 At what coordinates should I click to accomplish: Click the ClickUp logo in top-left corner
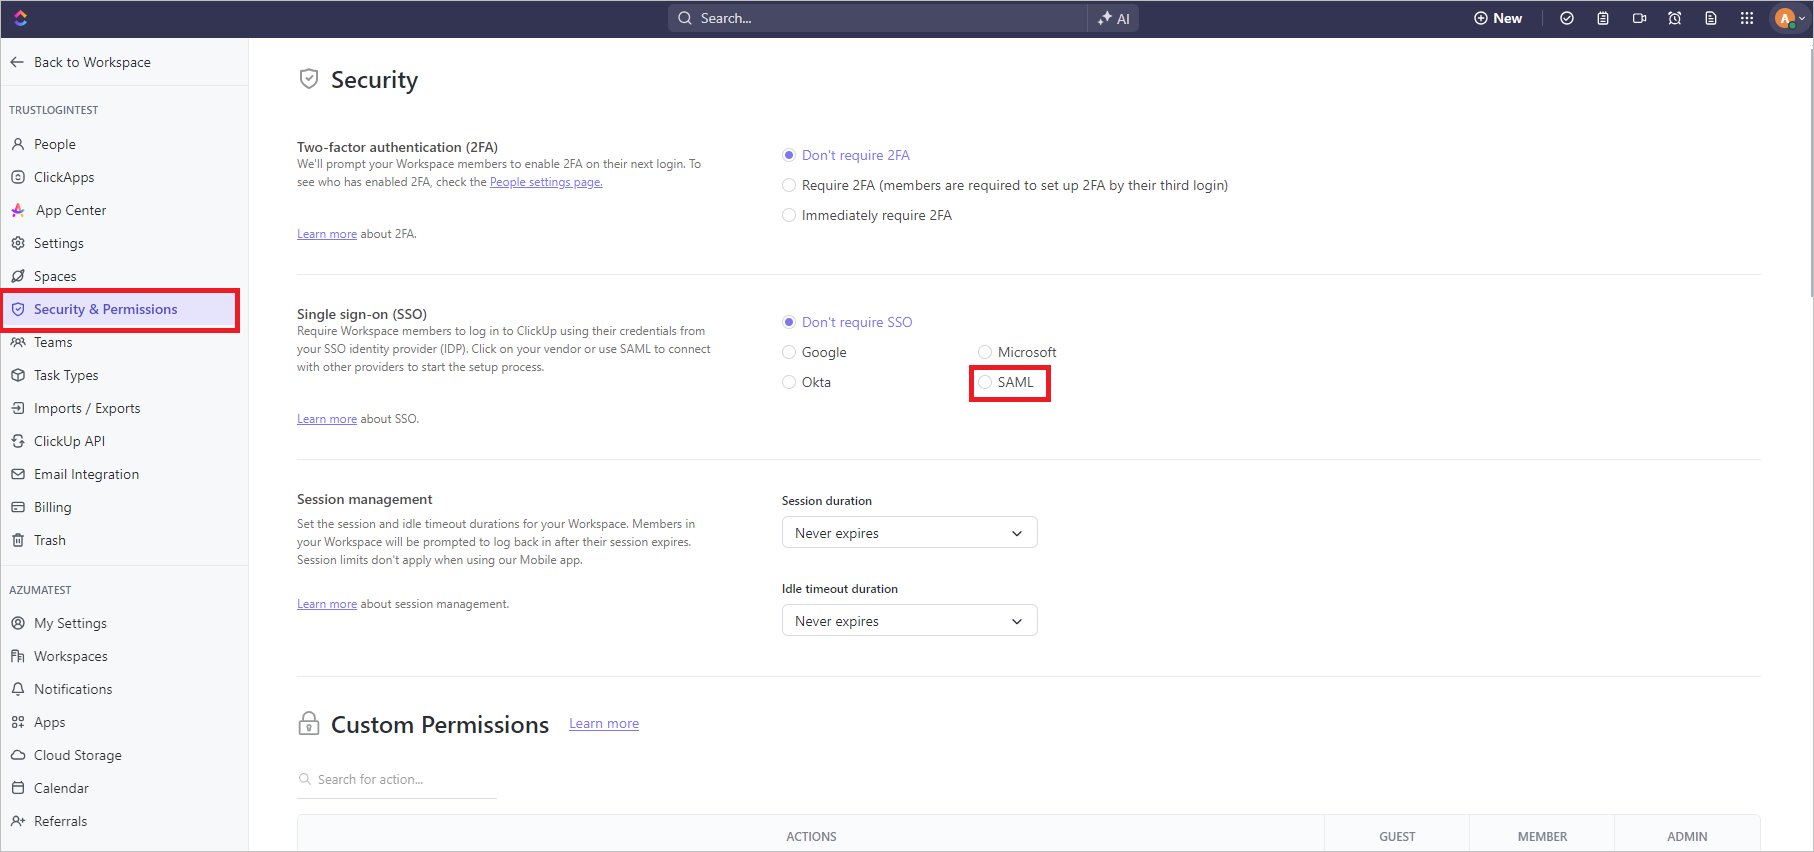(21, 18)
